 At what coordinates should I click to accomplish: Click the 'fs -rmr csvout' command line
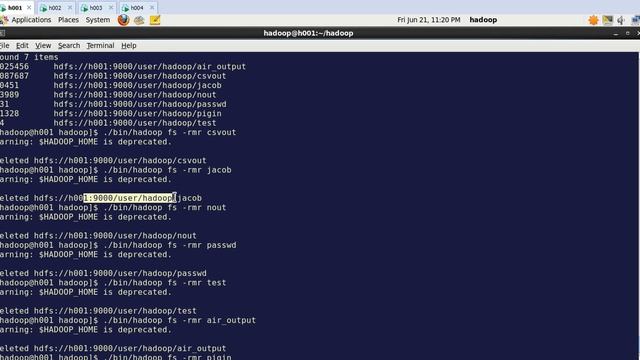pyautogui.click(x=118, y=132)
